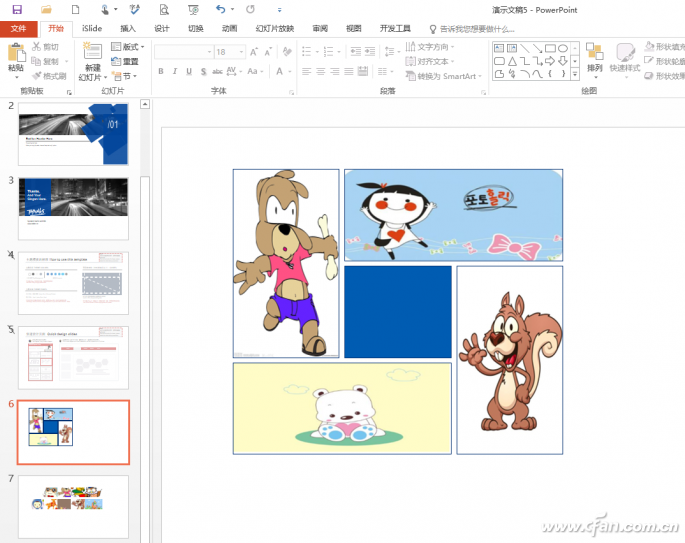Open a file via the folder icon
Image resolution: width=685 pixels, height=543 pixels.
pyautogui.click(x=46, y=9)
